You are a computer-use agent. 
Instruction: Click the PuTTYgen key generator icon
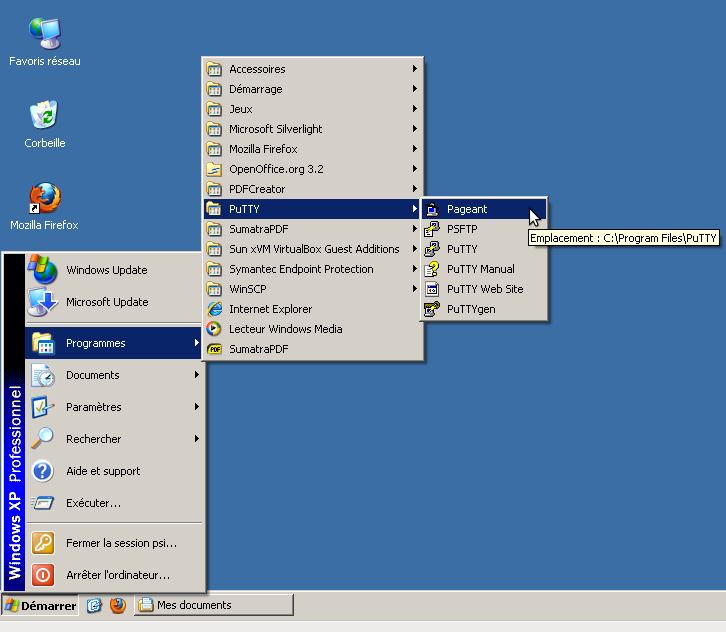pos(432,309)
